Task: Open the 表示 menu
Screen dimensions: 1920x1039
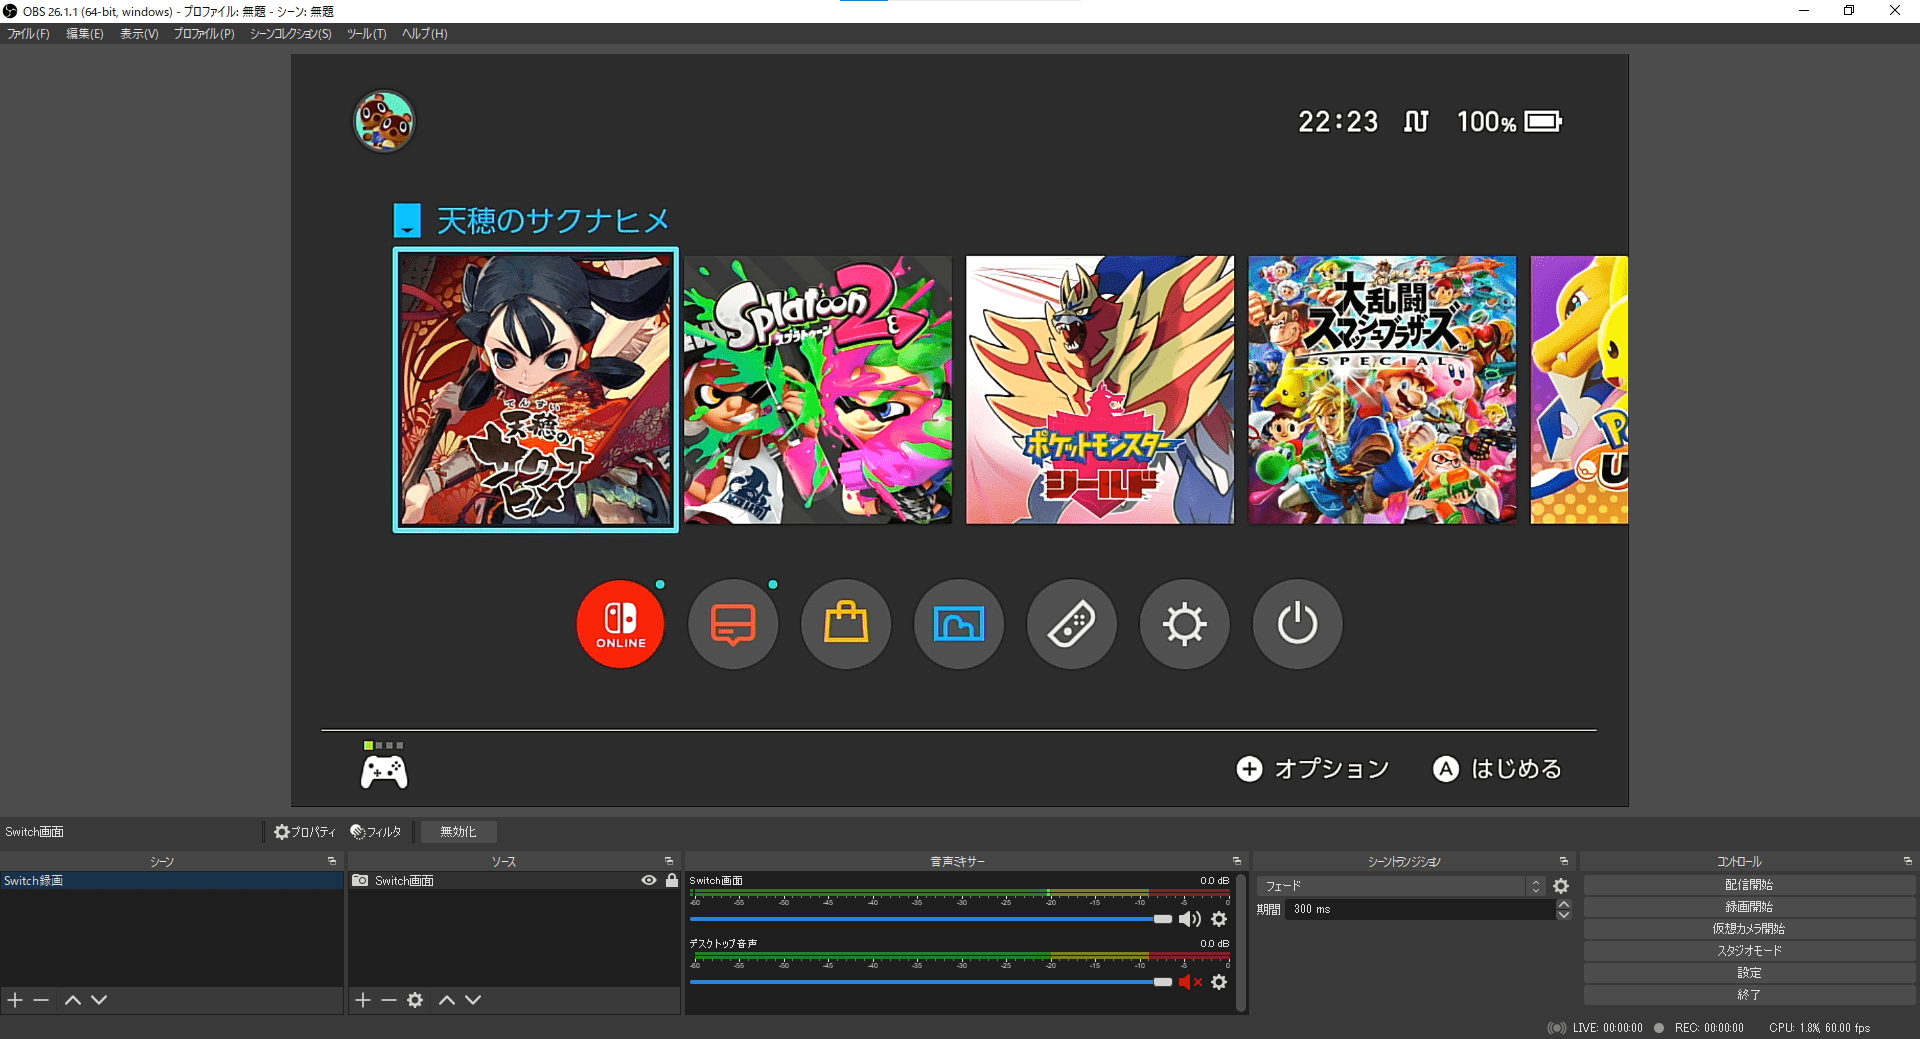Action: [139, 33]
